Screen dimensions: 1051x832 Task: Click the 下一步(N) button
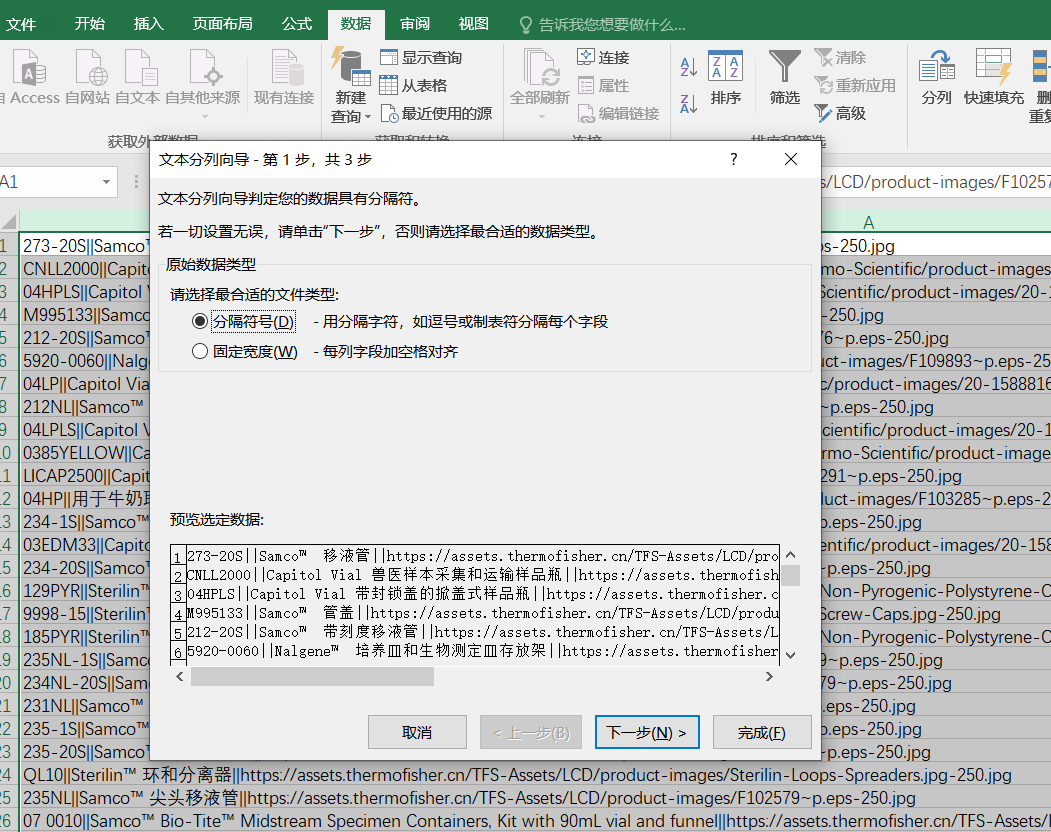point(646,732)
